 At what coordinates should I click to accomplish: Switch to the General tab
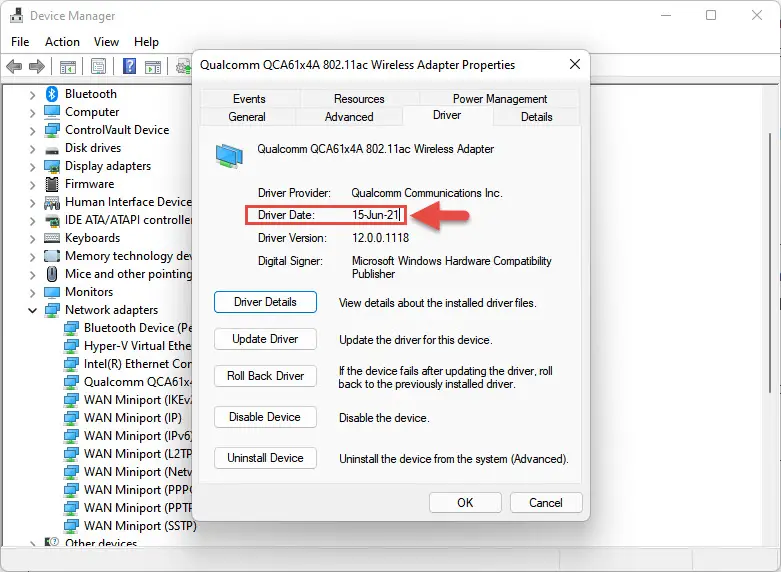click(247, 117)
